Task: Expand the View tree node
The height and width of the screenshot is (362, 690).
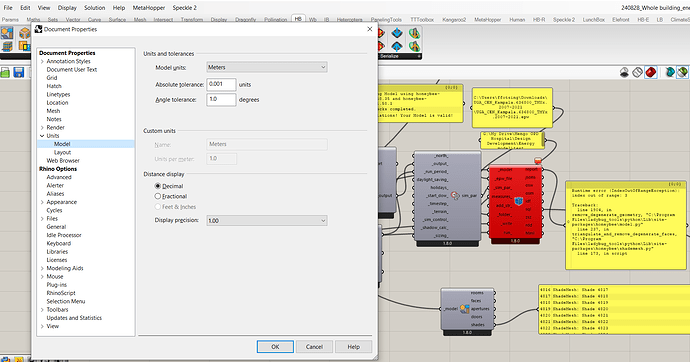Action: click(42, 326)
